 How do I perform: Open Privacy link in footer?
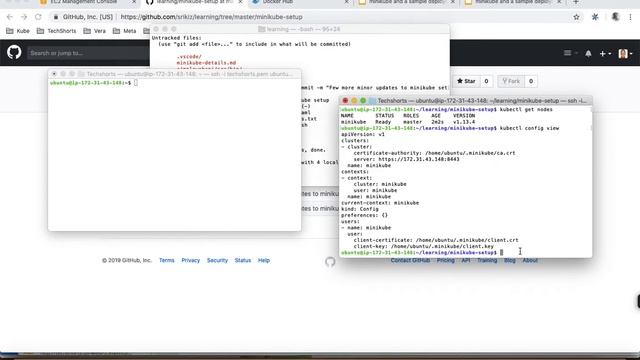(x=191, y=260)
